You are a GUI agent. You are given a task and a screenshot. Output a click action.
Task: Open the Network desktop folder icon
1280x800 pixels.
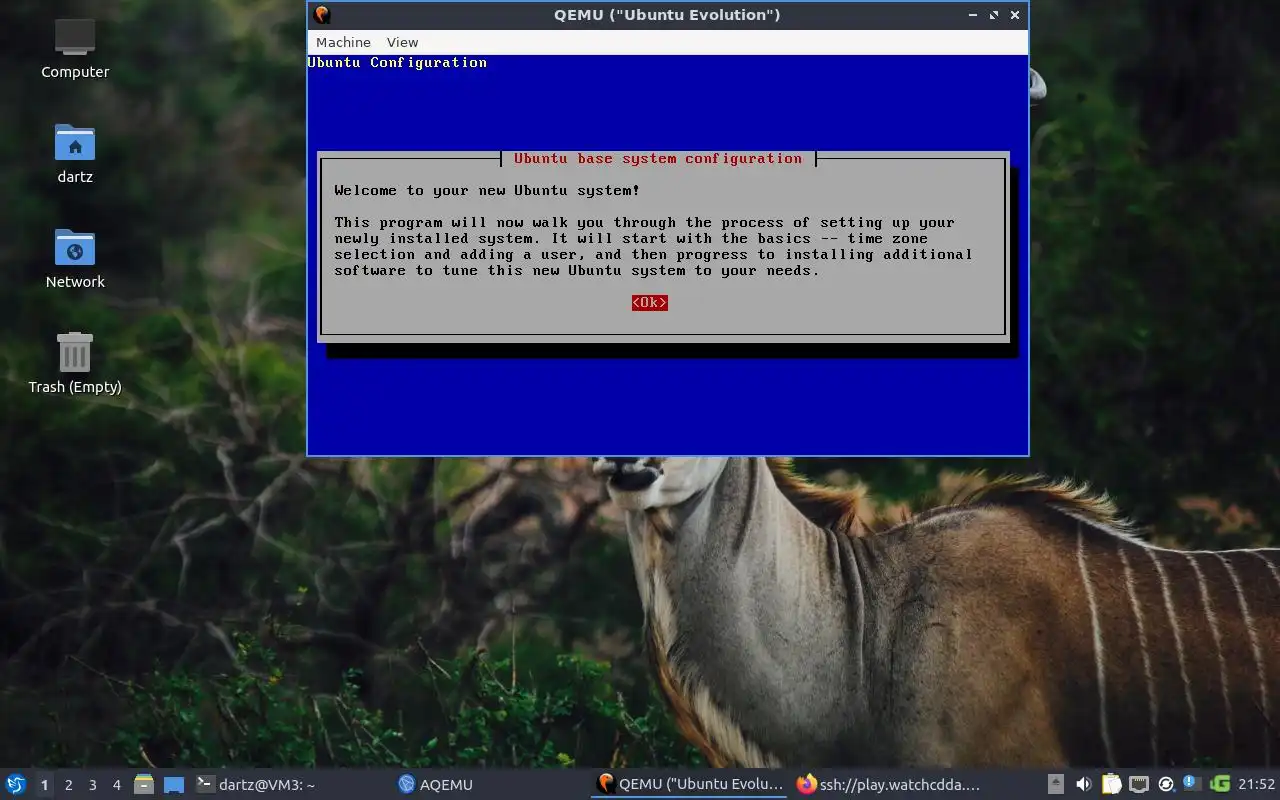pos(75,258)
